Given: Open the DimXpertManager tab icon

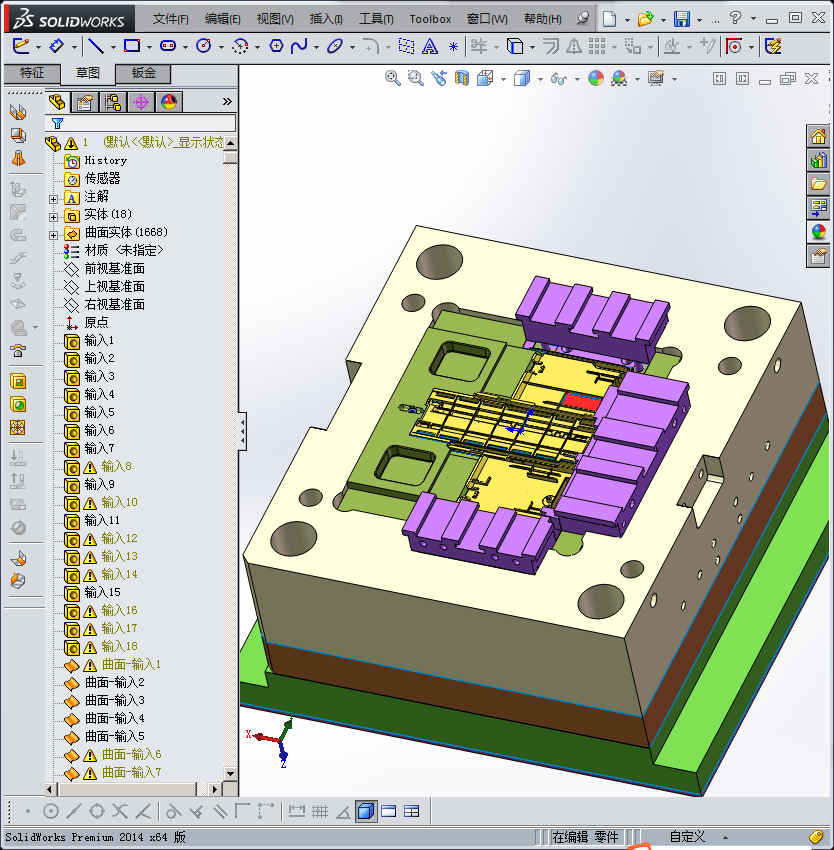Looking at the screenshot, I should pos(141,102).
